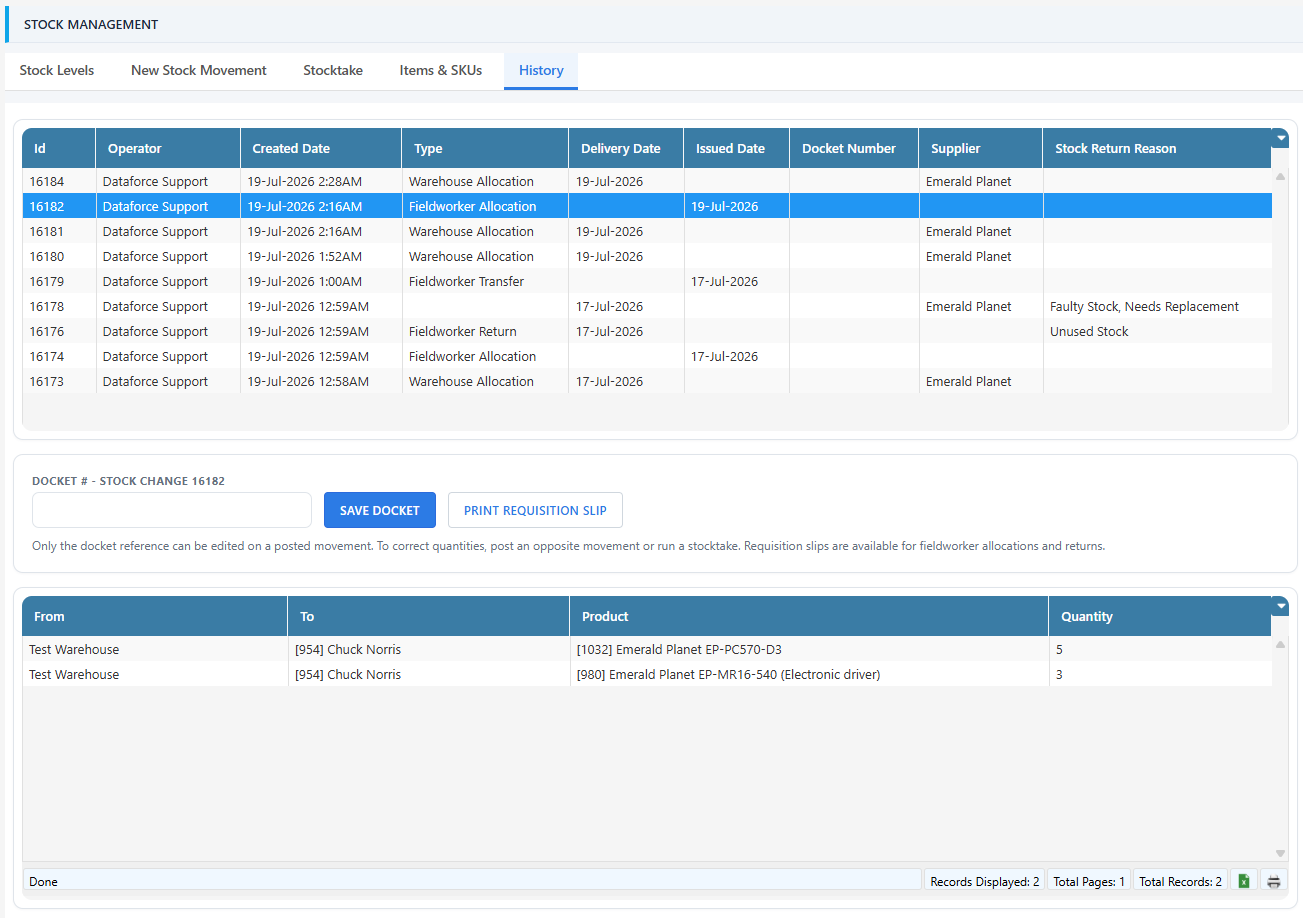Click the Issued Date column header
This screenshot has width=1303, height=918.
(x=737, y=148)
